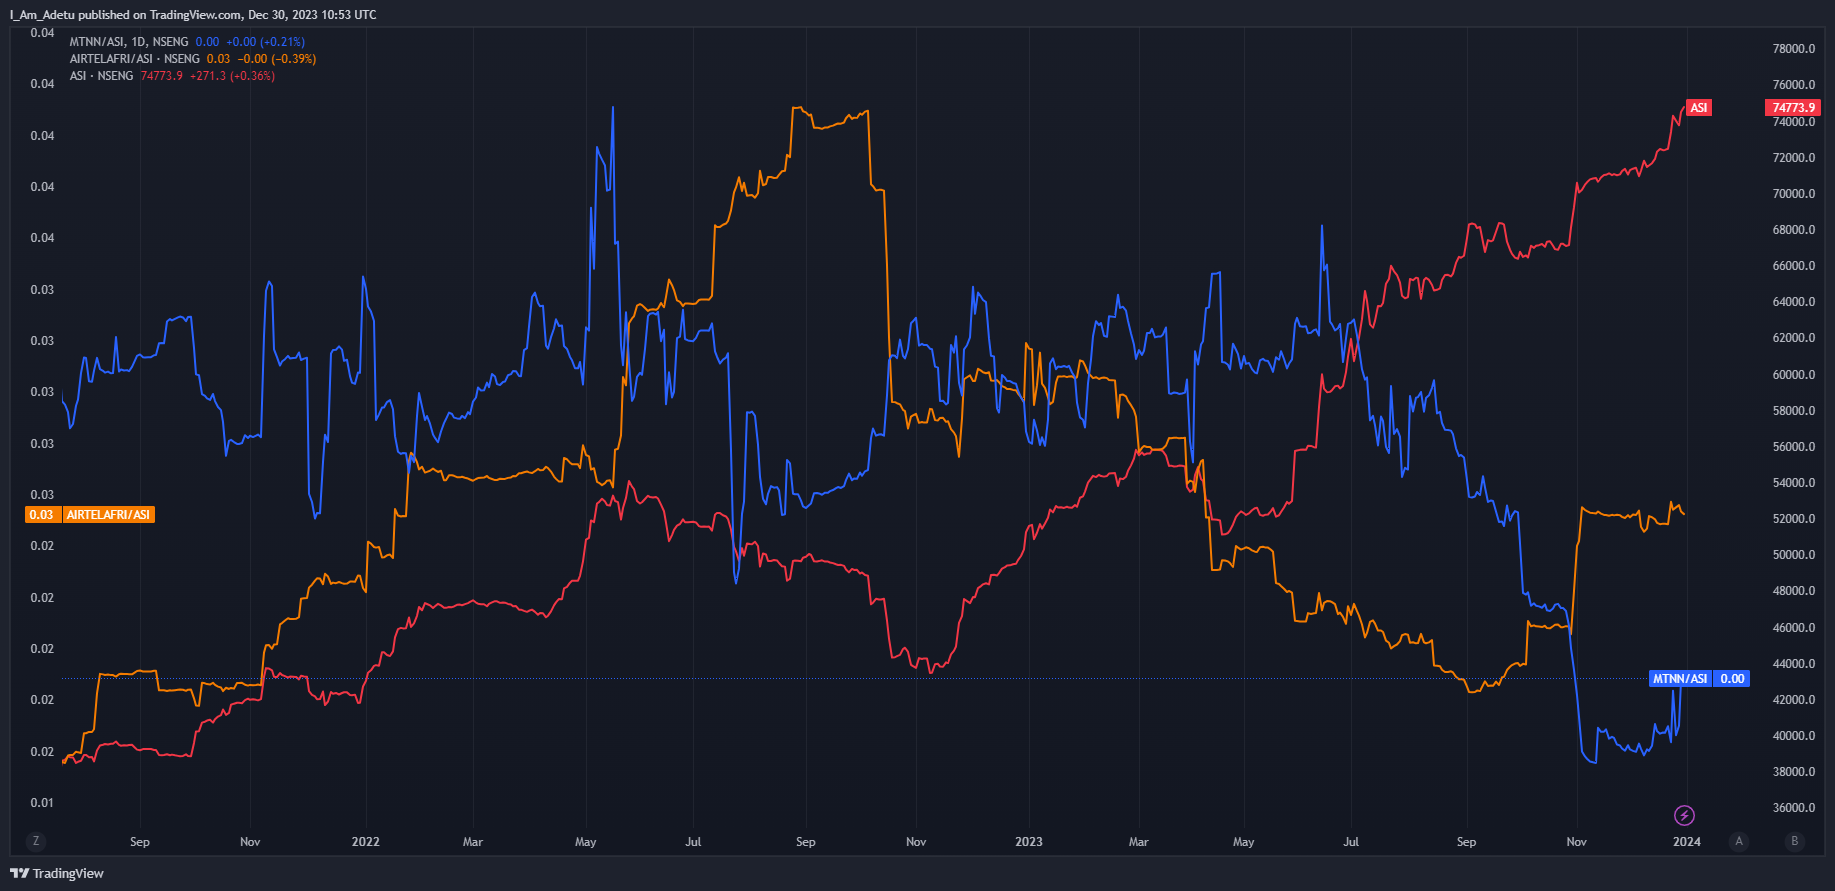Click the 76000.0 value on the price axis
1835x891 pixels.
(x=1794, y=85)
